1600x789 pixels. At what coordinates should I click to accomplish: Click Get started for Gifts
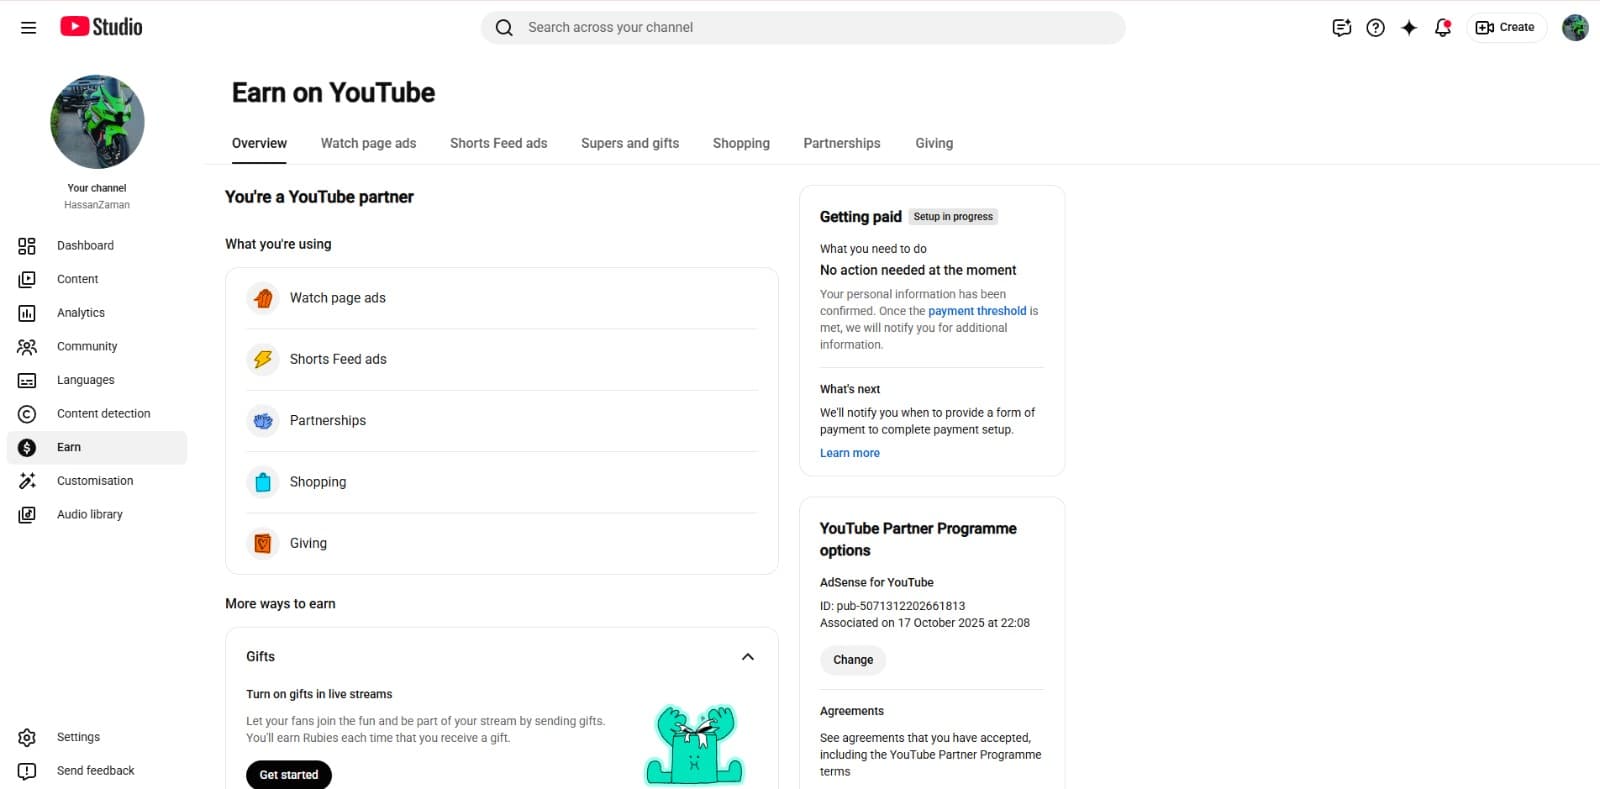click(289, 775)
